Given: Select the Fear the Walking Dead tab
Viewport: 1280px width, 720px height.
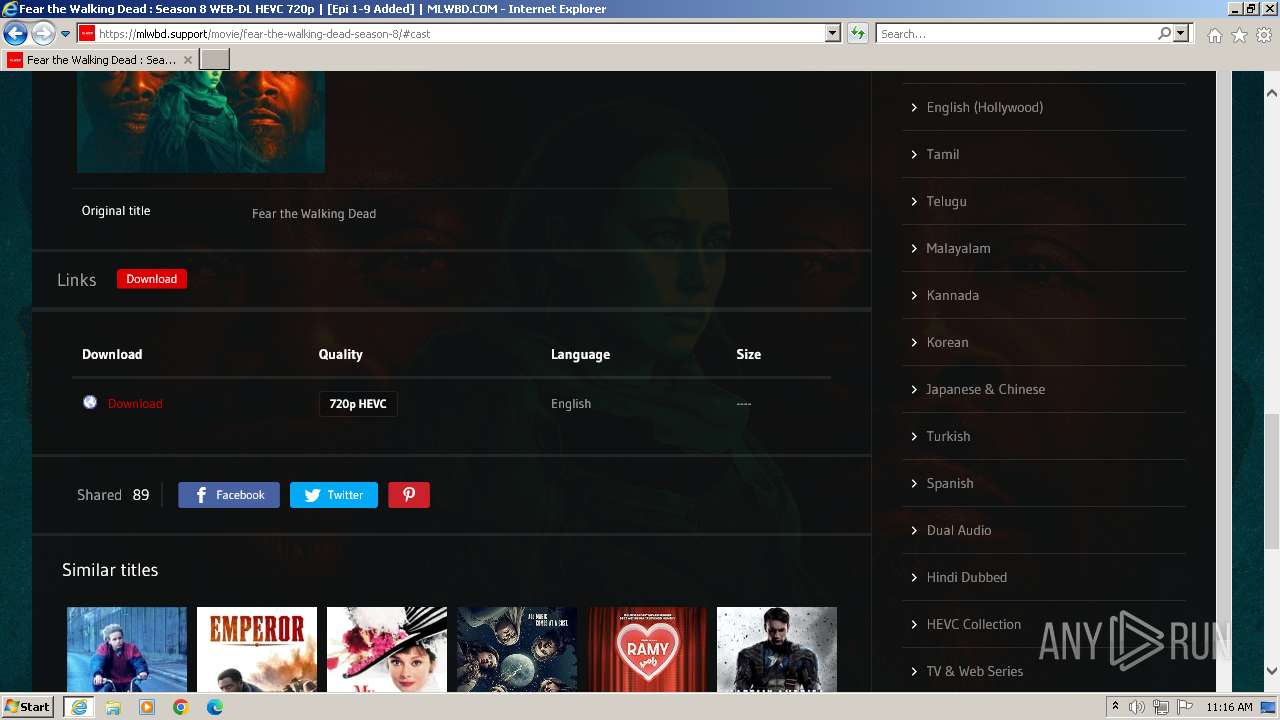Looking at the screenshot, I should tap(100, 60).
